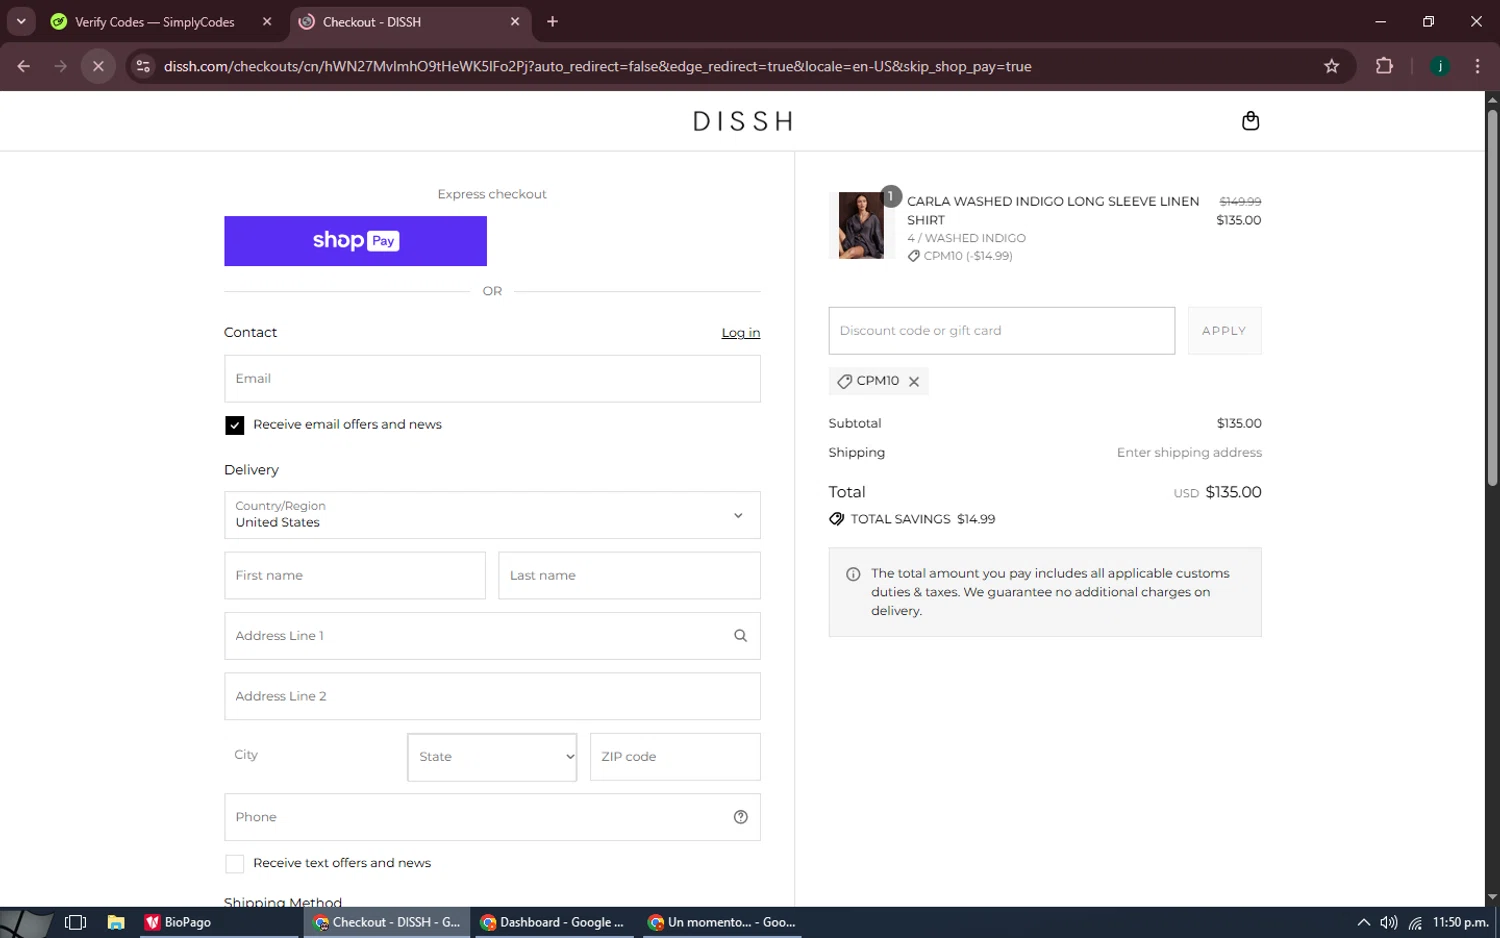
Task: Click the DISSH logo
Action: (742, 122)
